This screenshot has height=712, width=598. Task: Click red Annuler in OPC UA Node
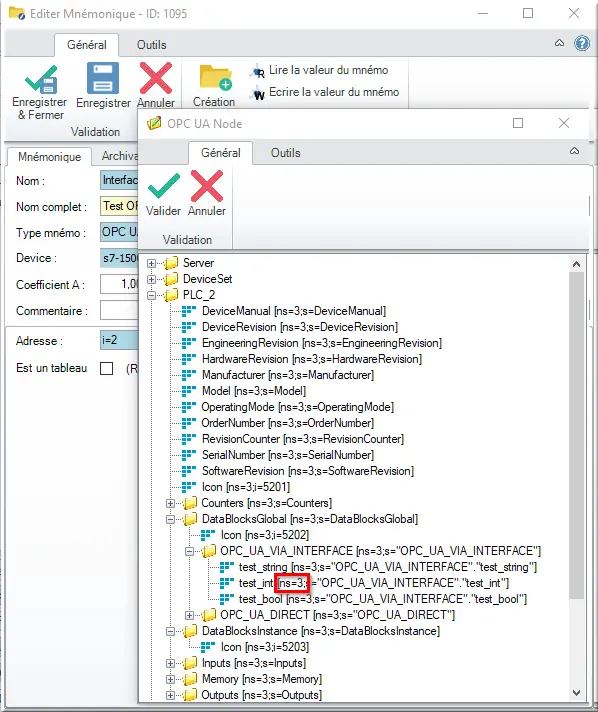click(x=207, y=186)
